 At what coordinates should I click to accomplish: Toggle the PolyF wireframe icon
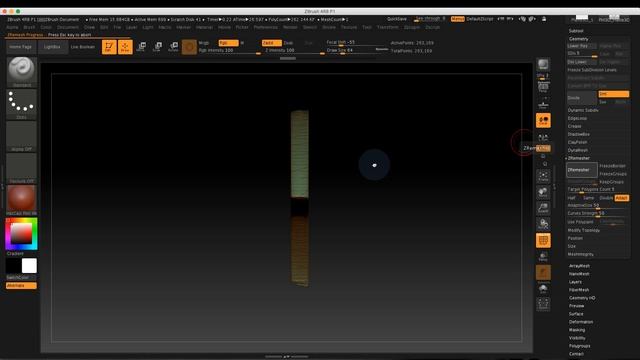coord(543,240)
